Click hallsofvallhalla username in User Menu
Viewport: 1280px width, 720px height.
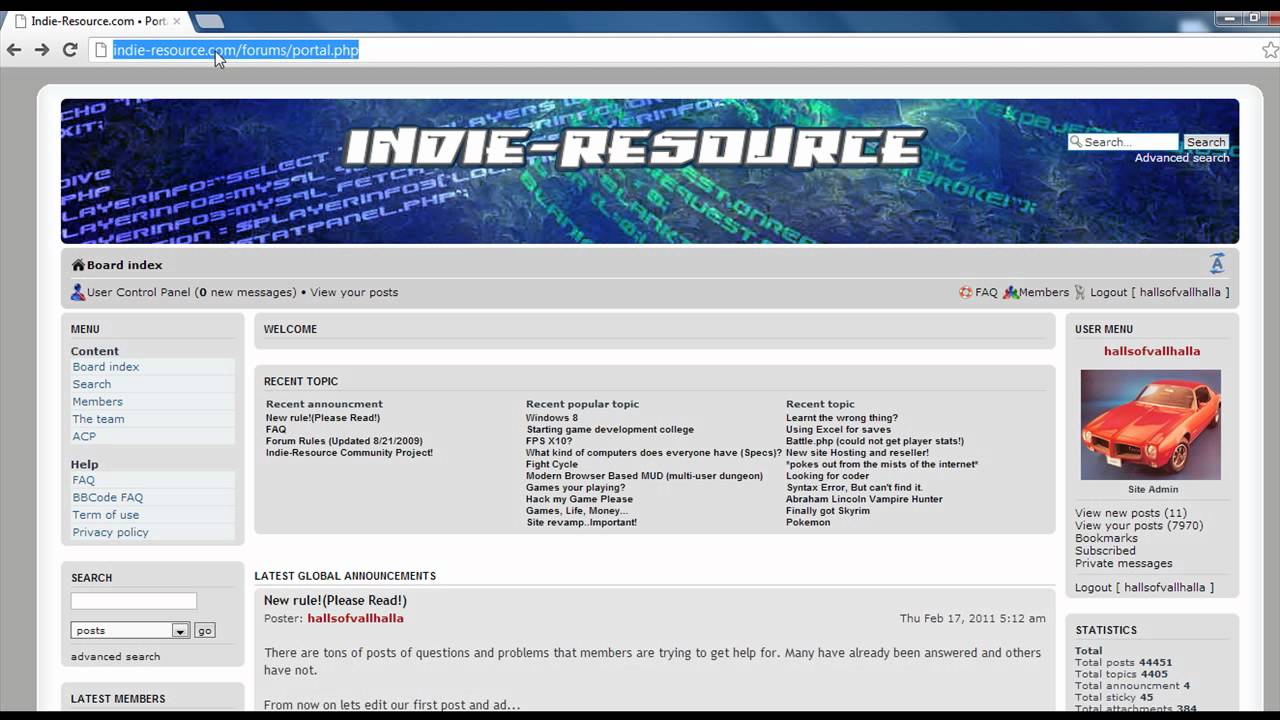click(1151, 351)
